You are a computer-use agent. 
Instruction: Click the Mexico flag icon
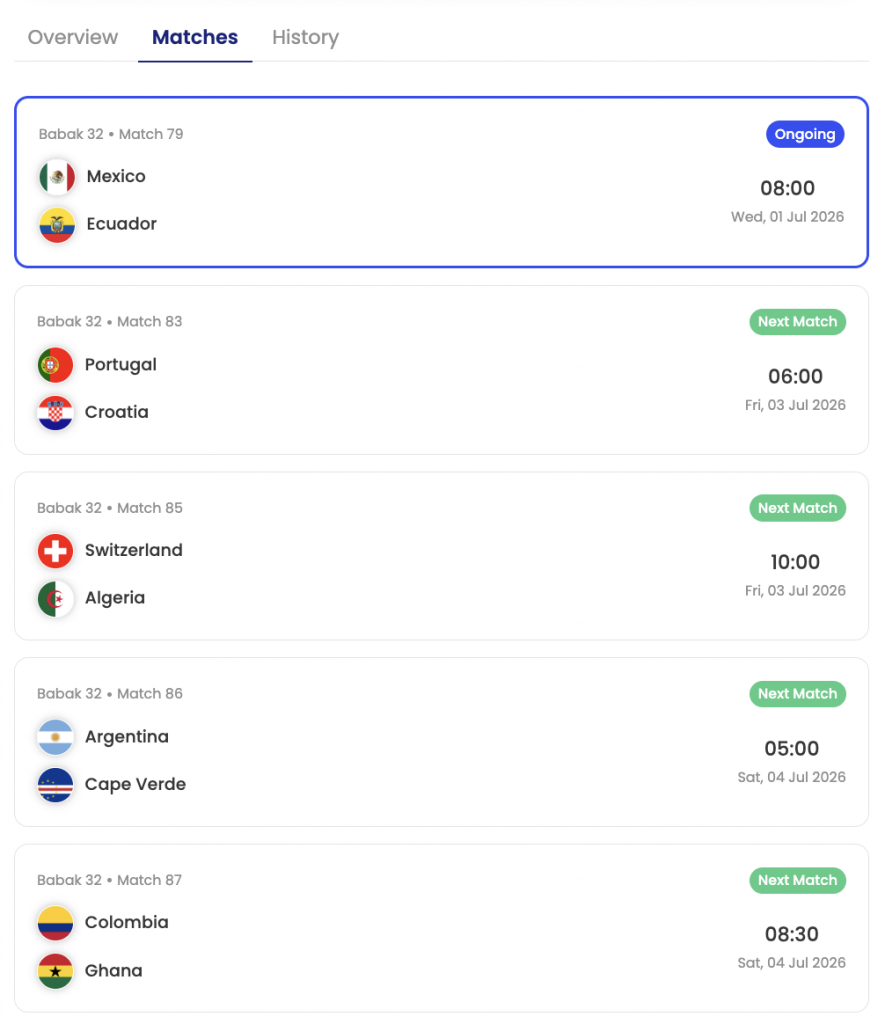point(57,177)
